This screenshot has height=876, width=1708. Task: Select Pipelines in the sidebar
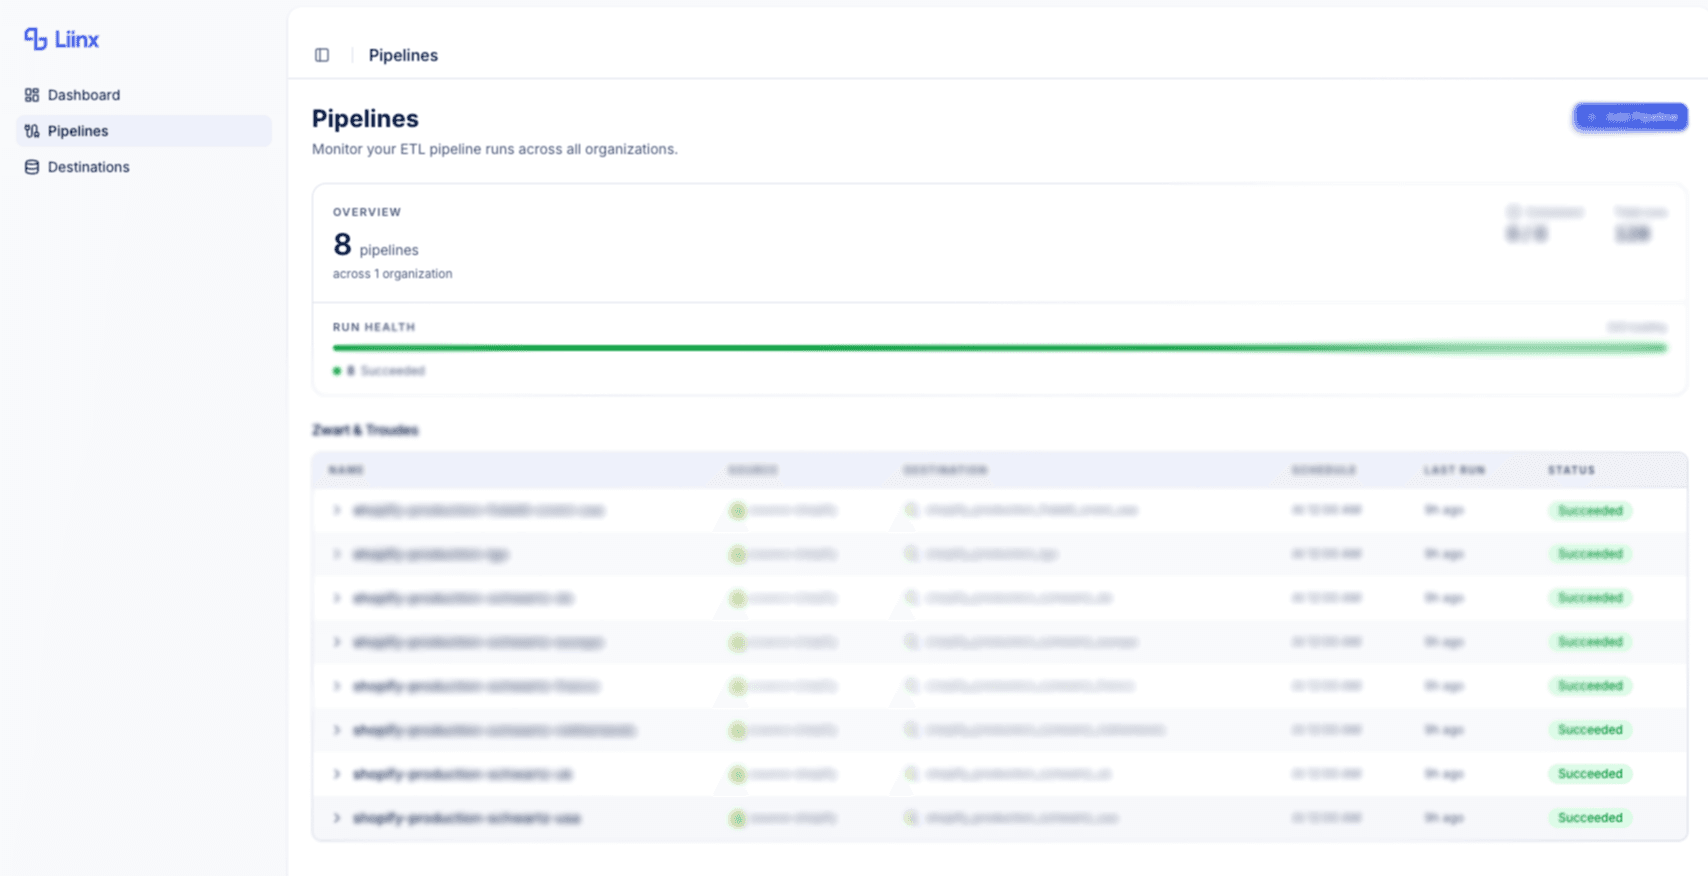coord(143,131)
